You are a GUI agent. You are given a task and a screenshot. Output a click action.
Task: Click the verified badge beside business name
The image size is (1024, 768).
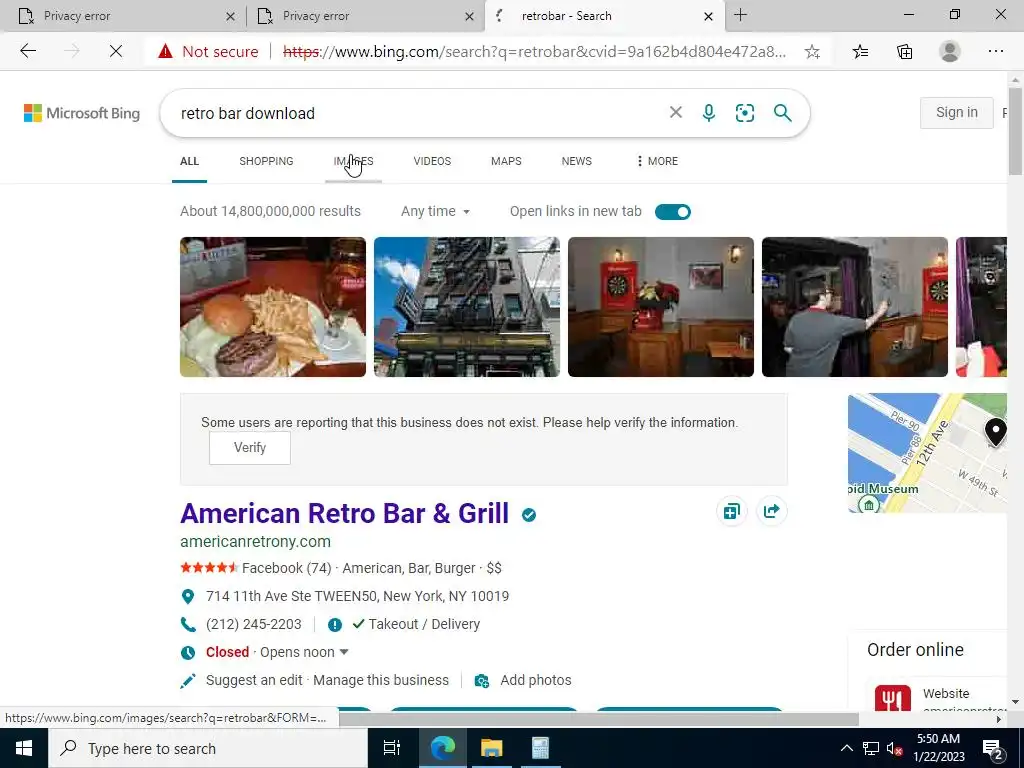[x=529, y=515]
